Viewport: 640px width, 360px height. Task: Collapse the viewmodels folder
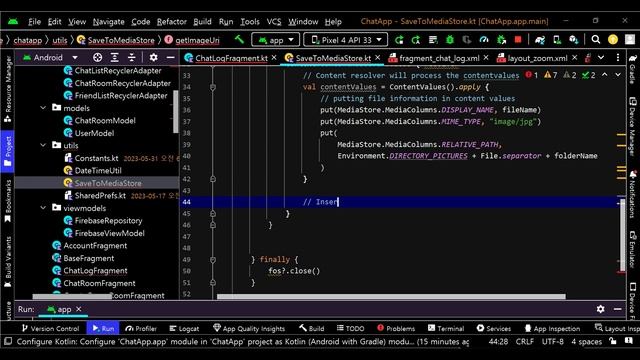click(43, 208)
